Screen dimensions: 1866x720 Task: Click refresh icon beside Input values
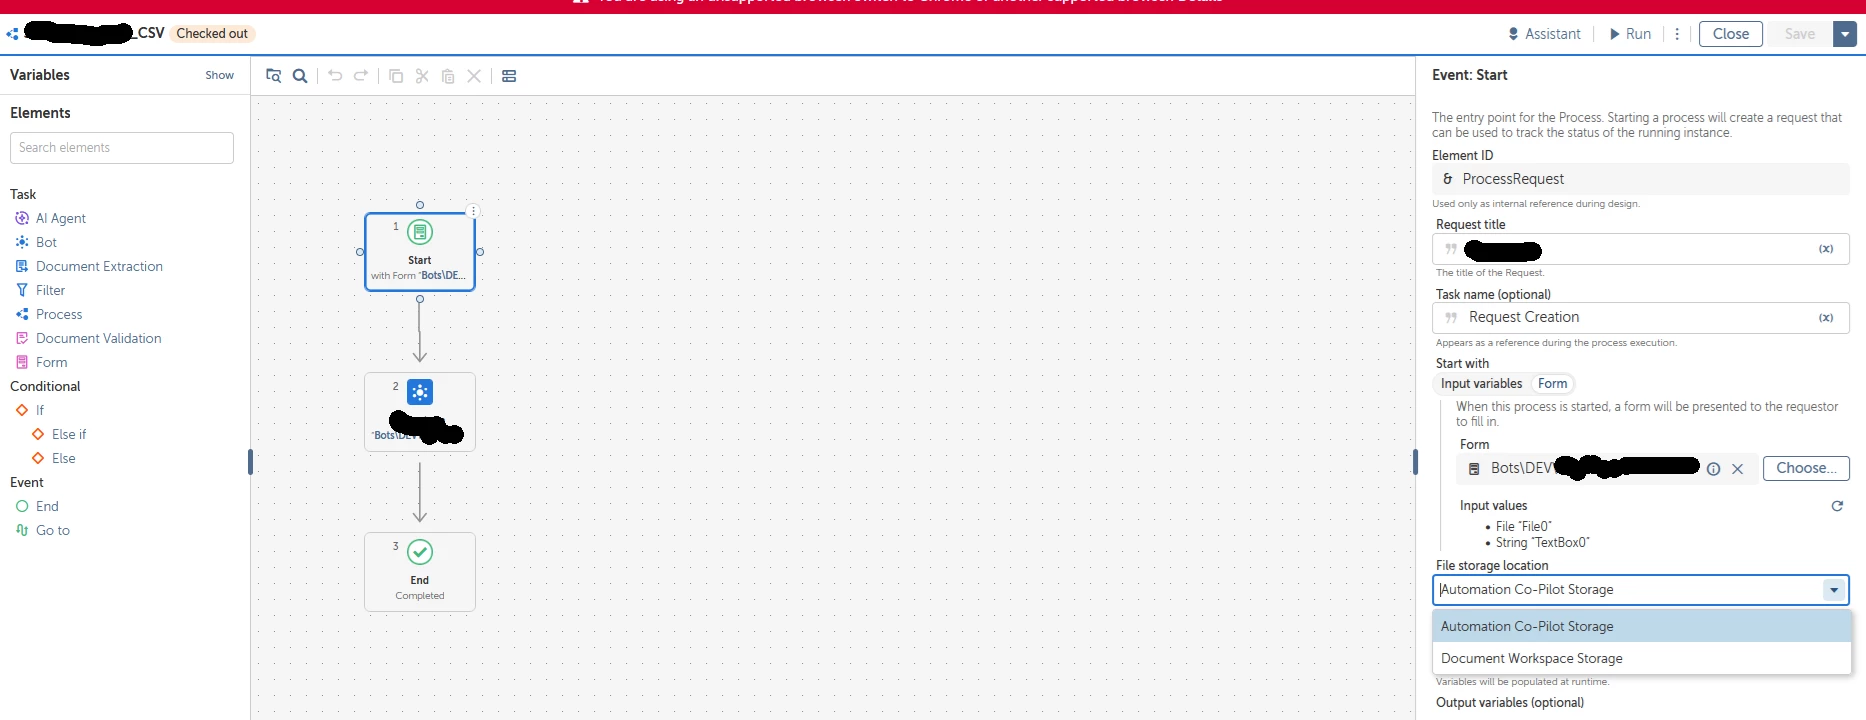pyautogui.click(x=1837, y=506)
